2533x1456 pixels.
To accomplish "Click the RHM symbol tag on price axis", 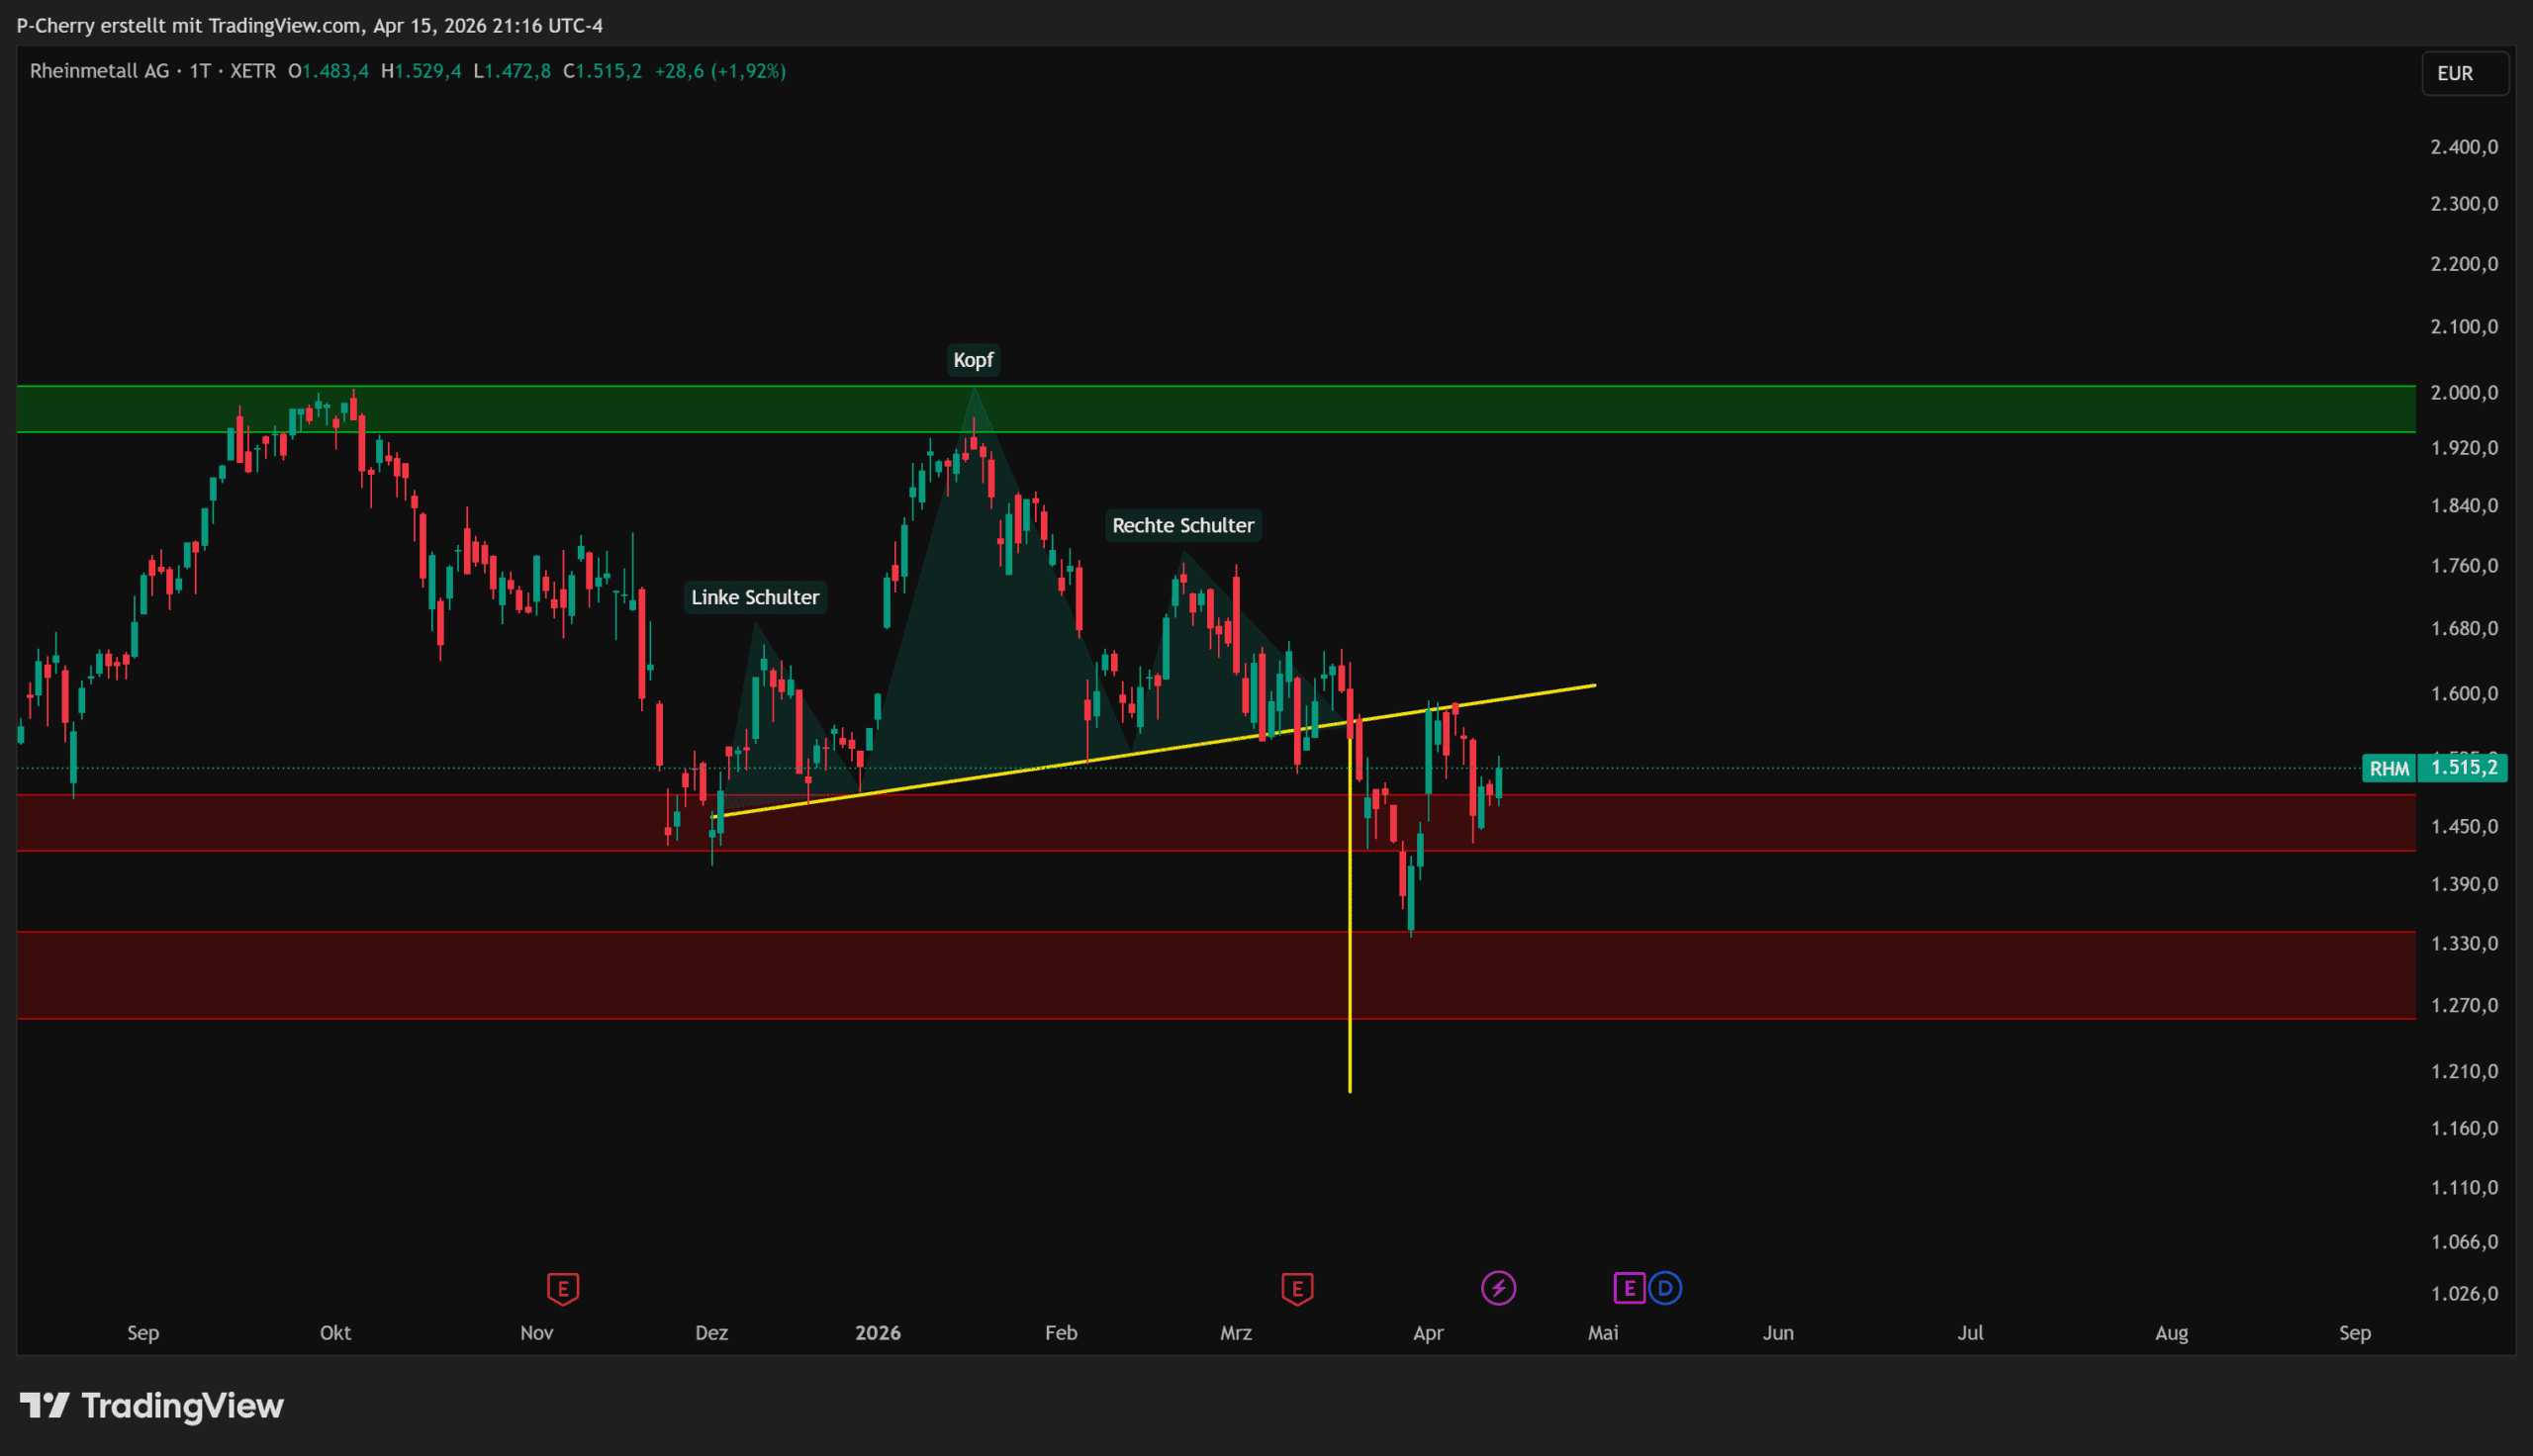I will pyautogui.click(x=2389, y=768).
